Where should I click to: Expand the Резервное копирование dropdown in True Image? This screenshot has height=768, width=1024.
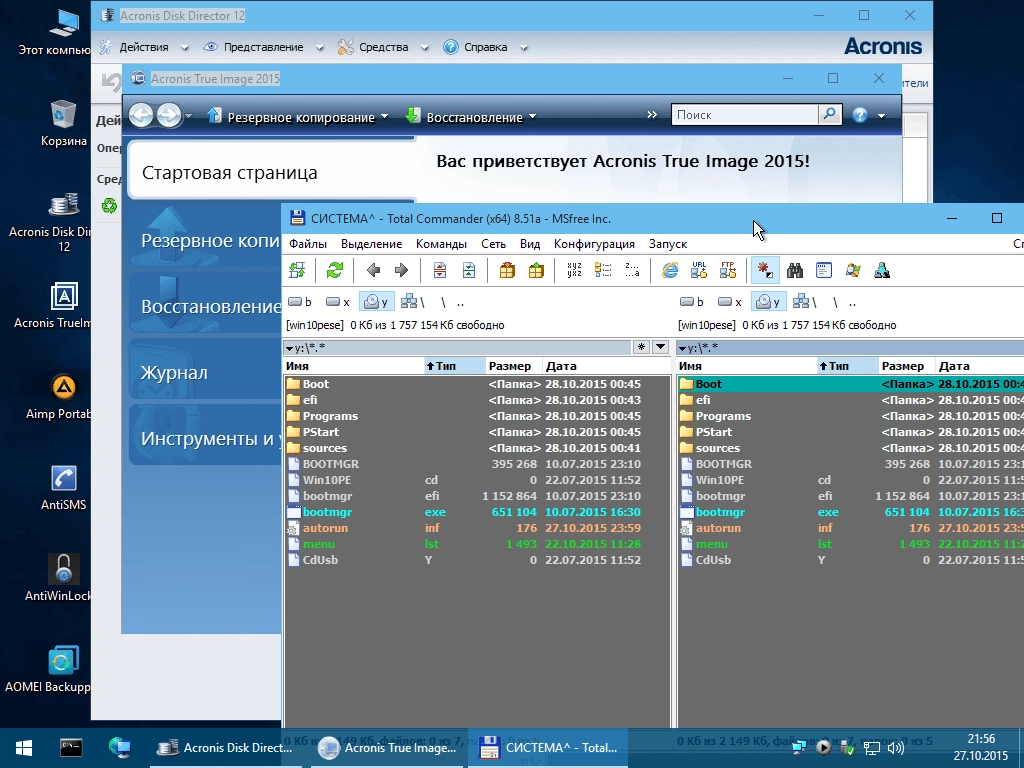pyautogui.click(x=384, y=117)
